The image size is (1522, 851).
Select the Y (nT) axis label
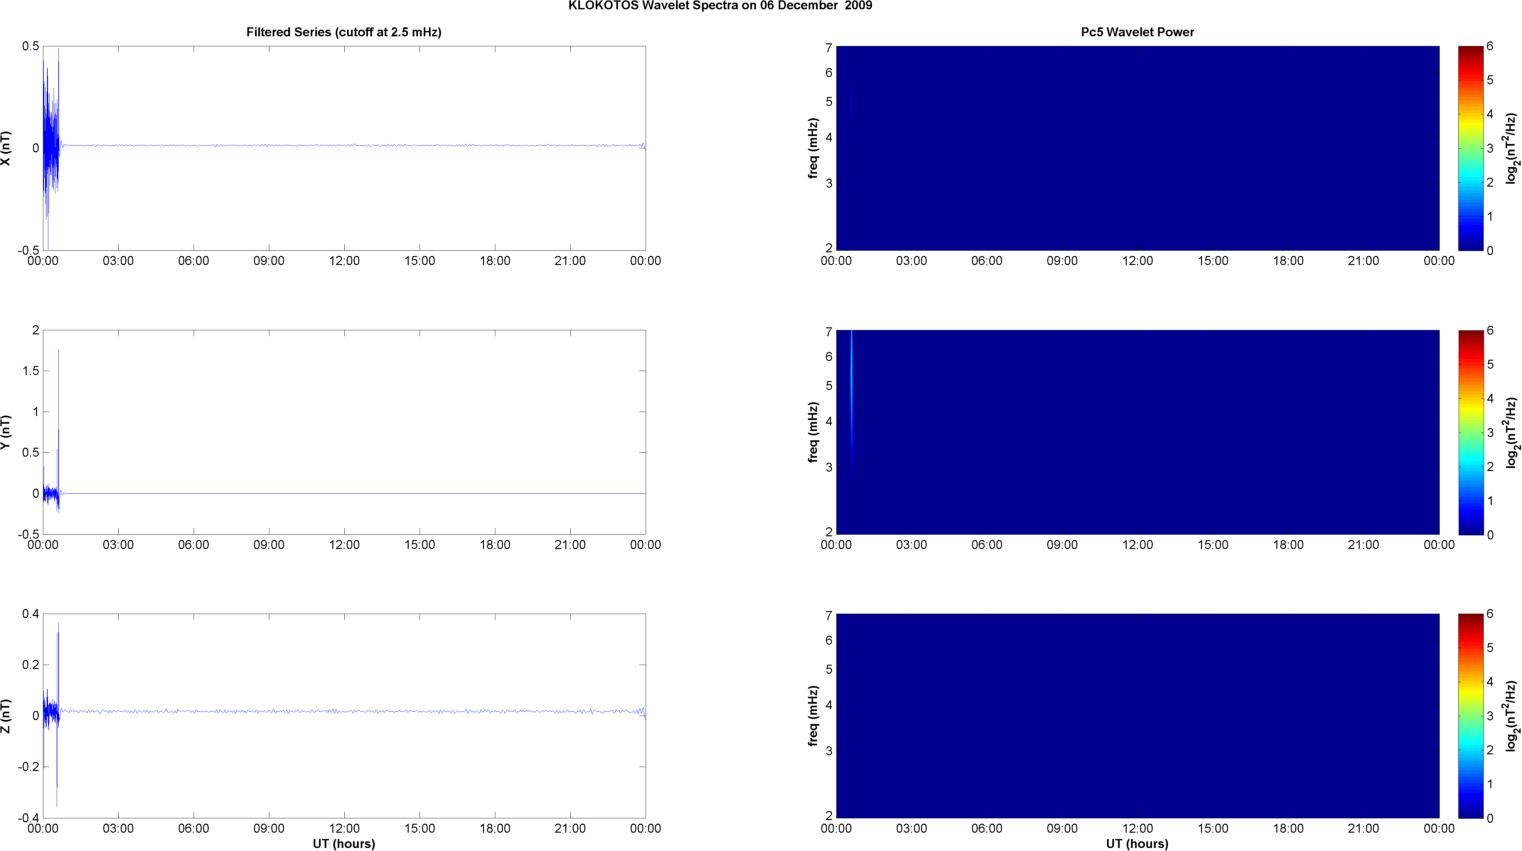pyautogui.click(x=7, y=432)
